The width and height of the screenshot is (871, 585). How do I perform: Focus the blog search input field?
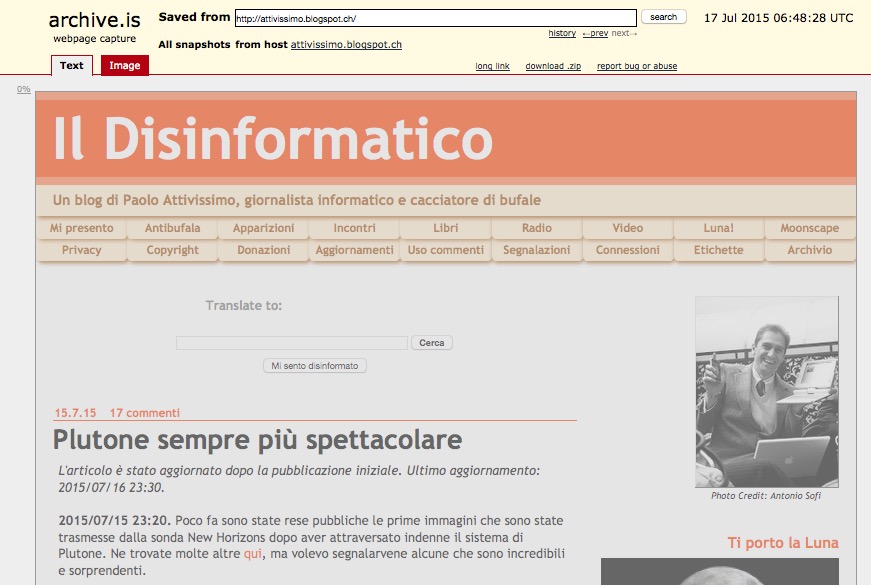pyautogui.click(x=292, y=343)
